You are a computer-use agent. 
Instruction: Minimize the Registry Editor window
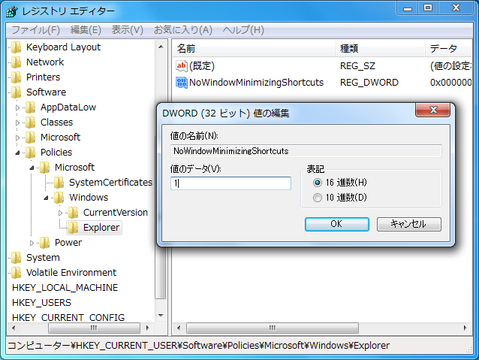(x=408, y=8)
